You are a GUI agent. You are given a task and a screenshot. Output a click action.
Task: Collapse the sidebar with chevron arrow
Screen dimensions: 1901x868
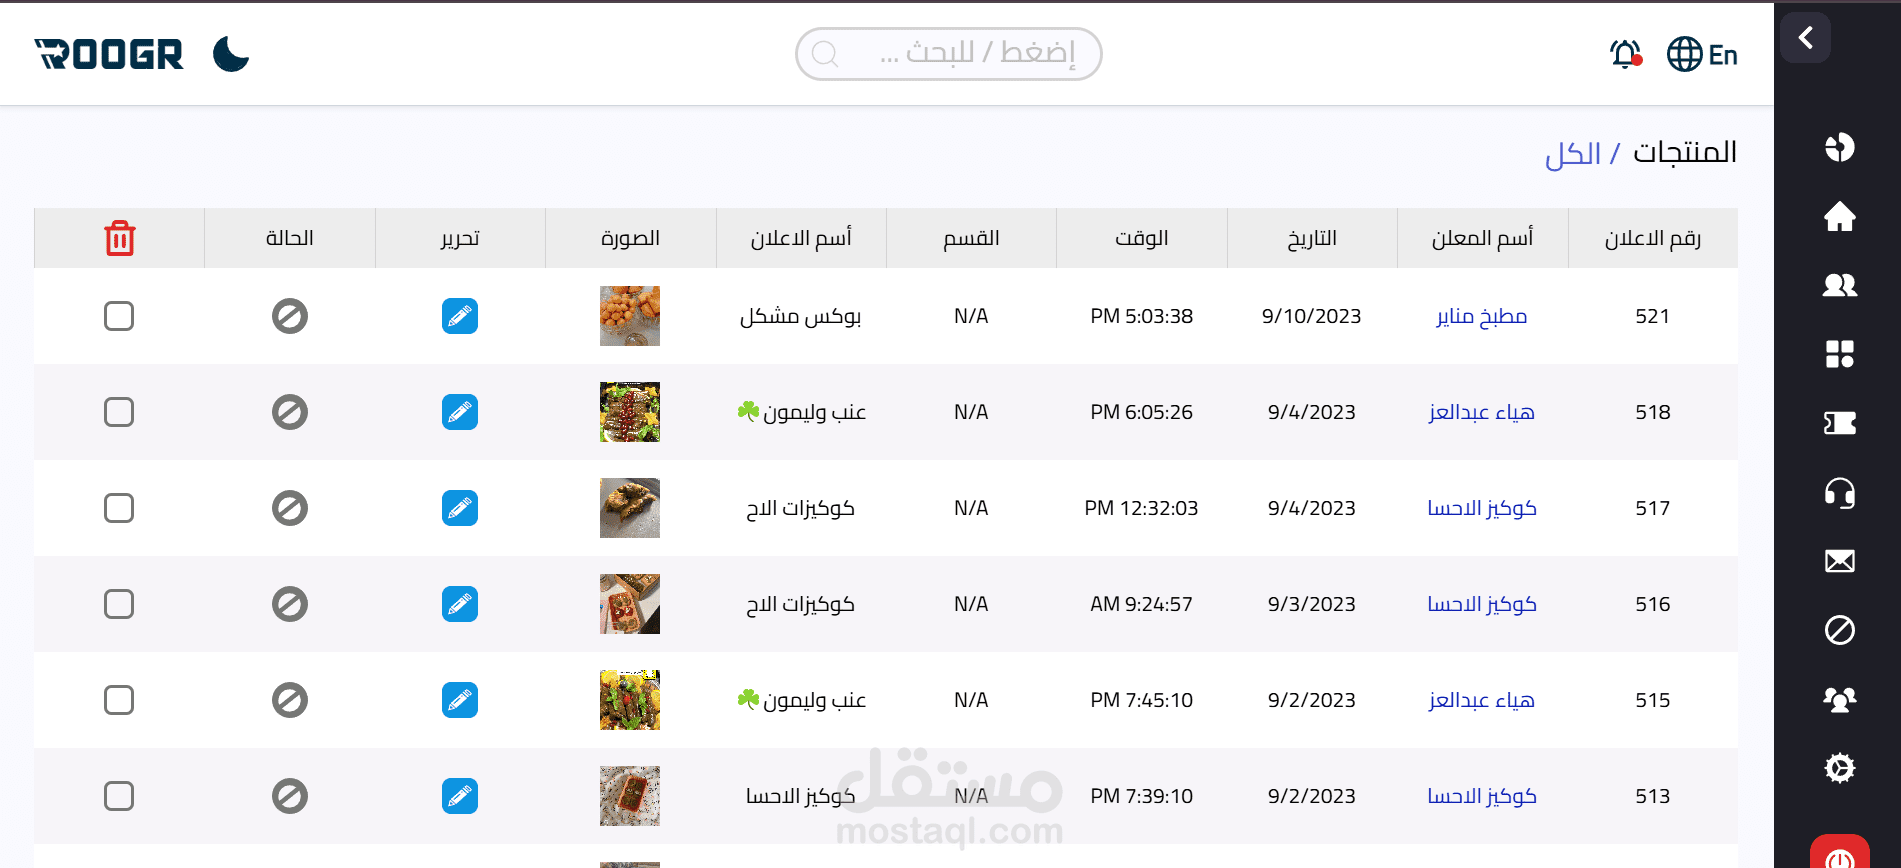click(x=1805, y=38)
